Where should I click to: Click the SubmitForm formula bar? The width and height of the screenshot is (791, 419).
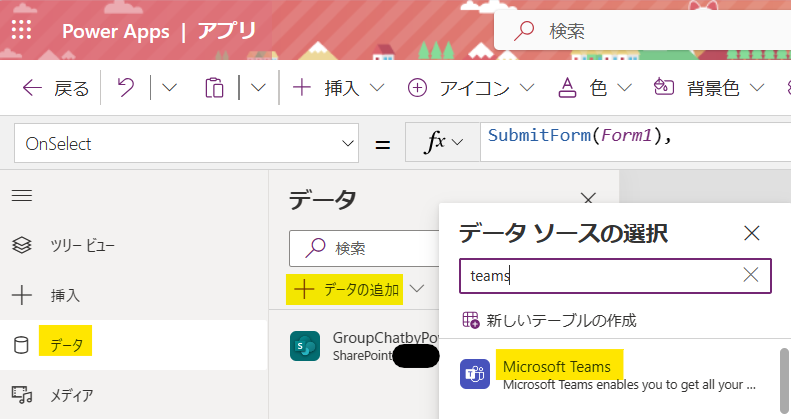tap(636, 142)
